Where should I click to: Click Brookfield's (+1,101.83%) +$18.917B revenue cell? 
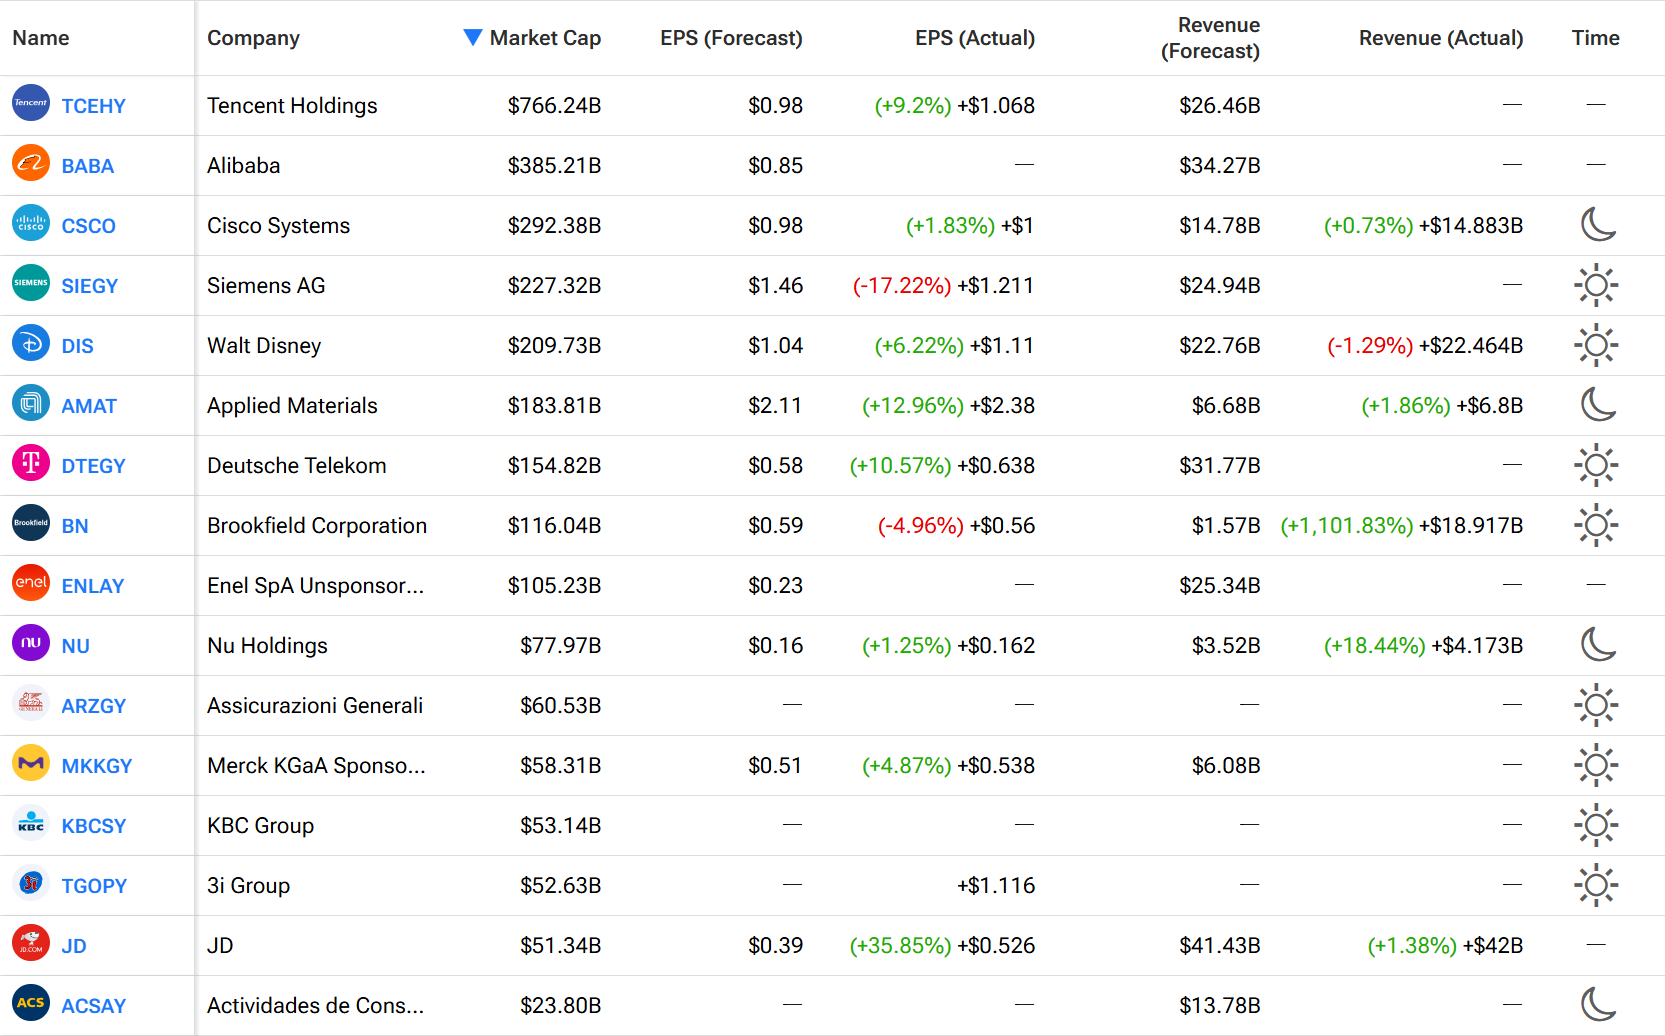tap(1401, 526)
